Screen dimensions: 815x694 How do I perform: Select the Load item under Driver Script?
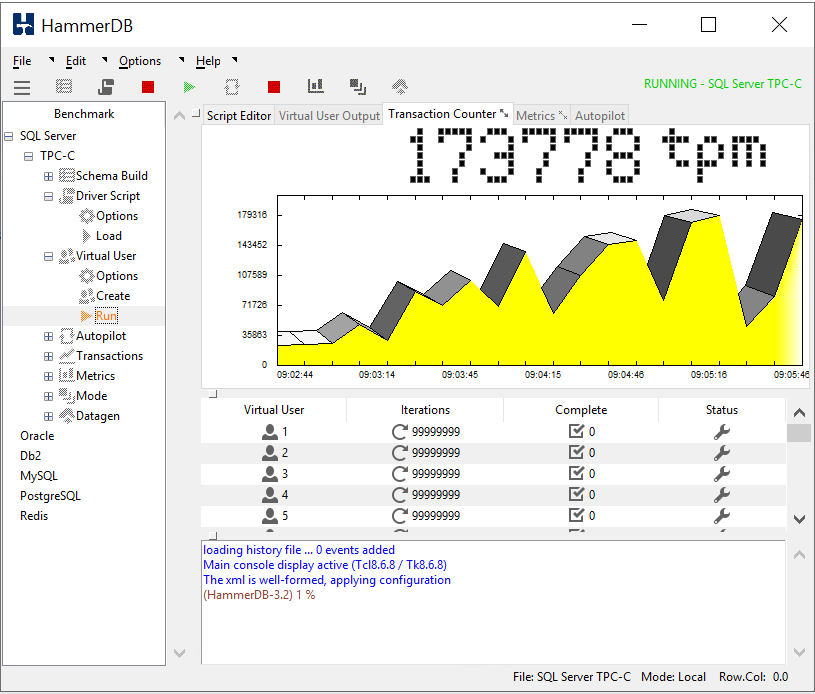109,236
